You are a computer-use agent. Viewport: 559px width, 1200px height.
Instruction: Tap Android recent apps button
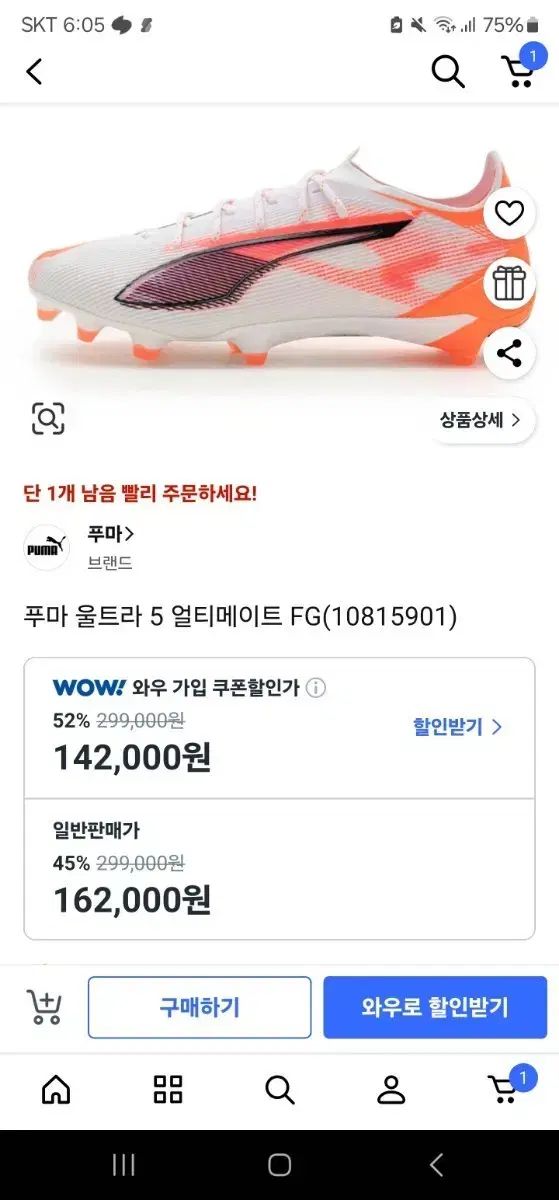point(123,1164)
